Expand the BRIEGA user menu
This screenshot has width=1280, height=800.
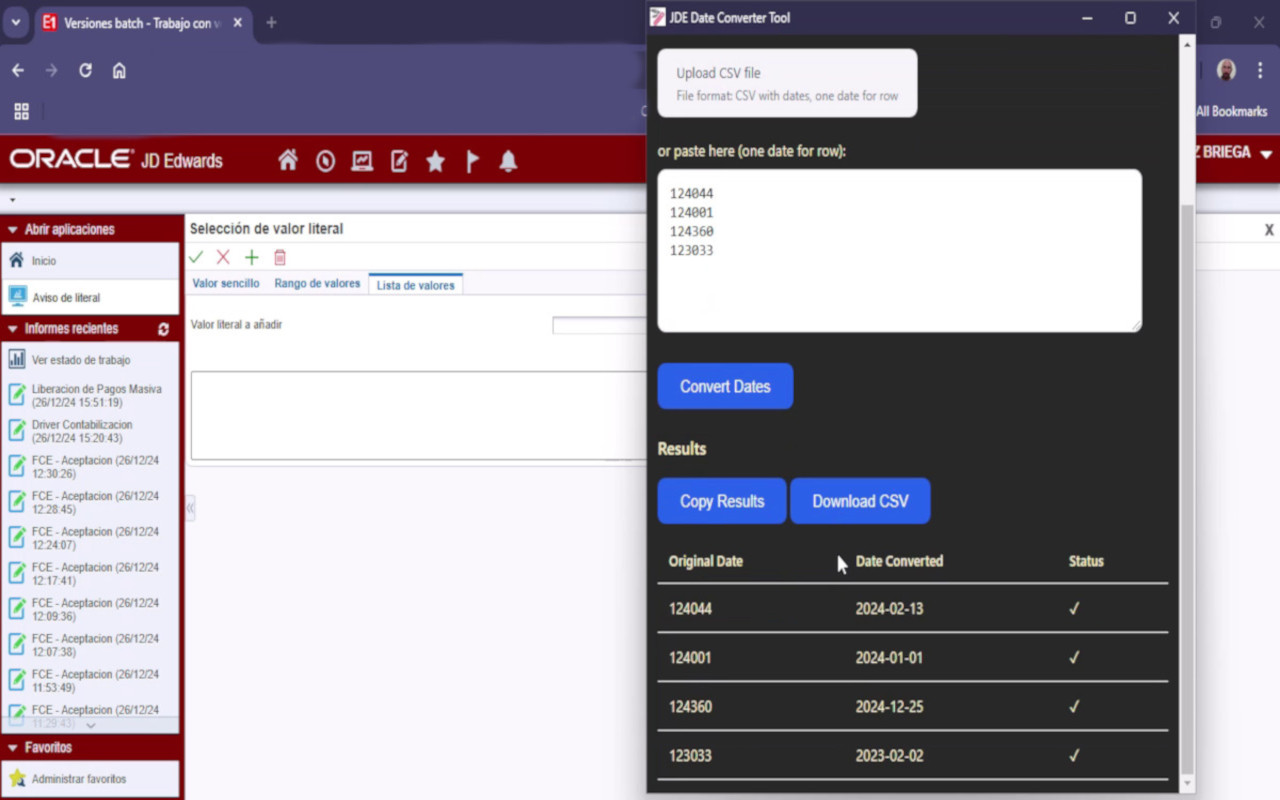click(x=1268, y=153)
